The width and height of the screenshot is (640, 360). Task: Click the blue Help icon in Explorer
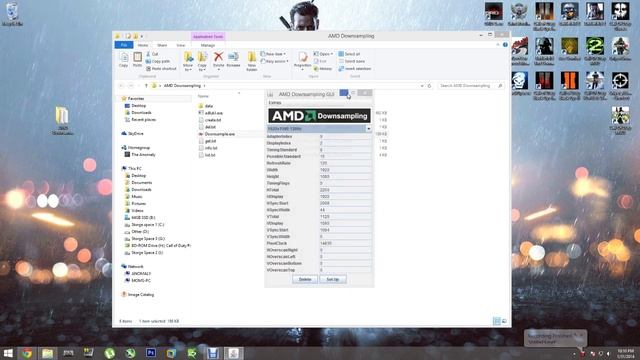pos(505,45)
